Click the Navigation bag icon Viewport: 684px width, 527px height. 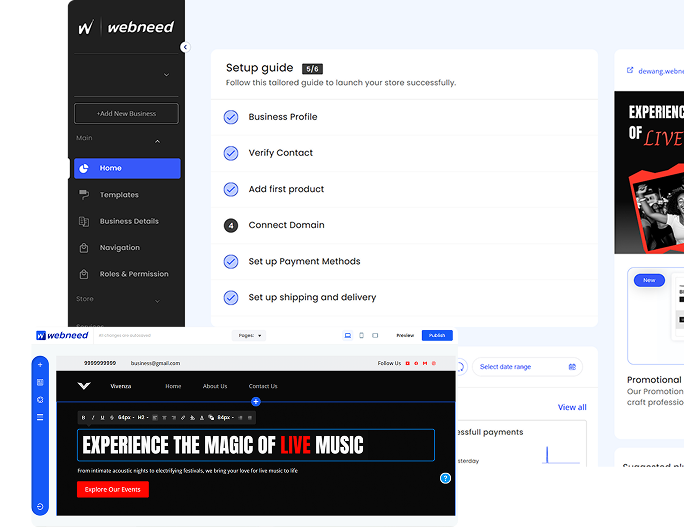[84, 248]
